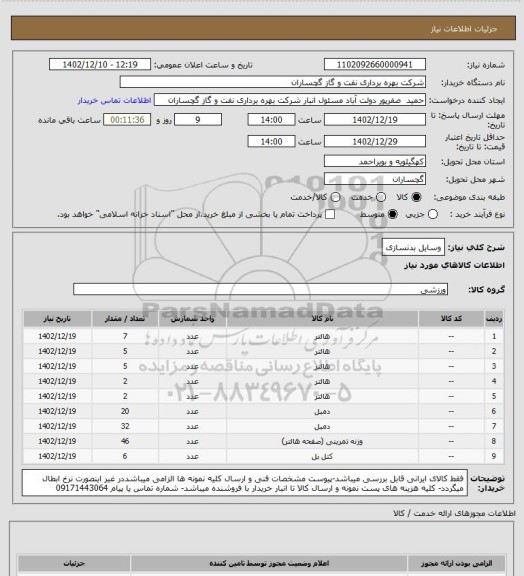Click وزنه تمرینی (صفحه هالتر) item name
Image resolution: width=524 pixels, height=576 pixels.
coord(322,441)
